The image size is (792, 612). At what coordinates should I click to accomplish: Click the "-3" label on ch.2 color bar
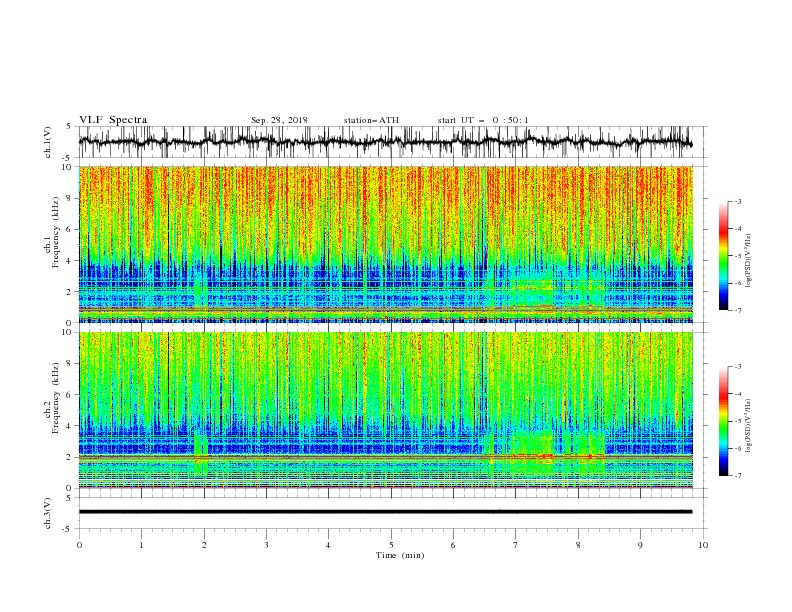[x=738, y=367]
